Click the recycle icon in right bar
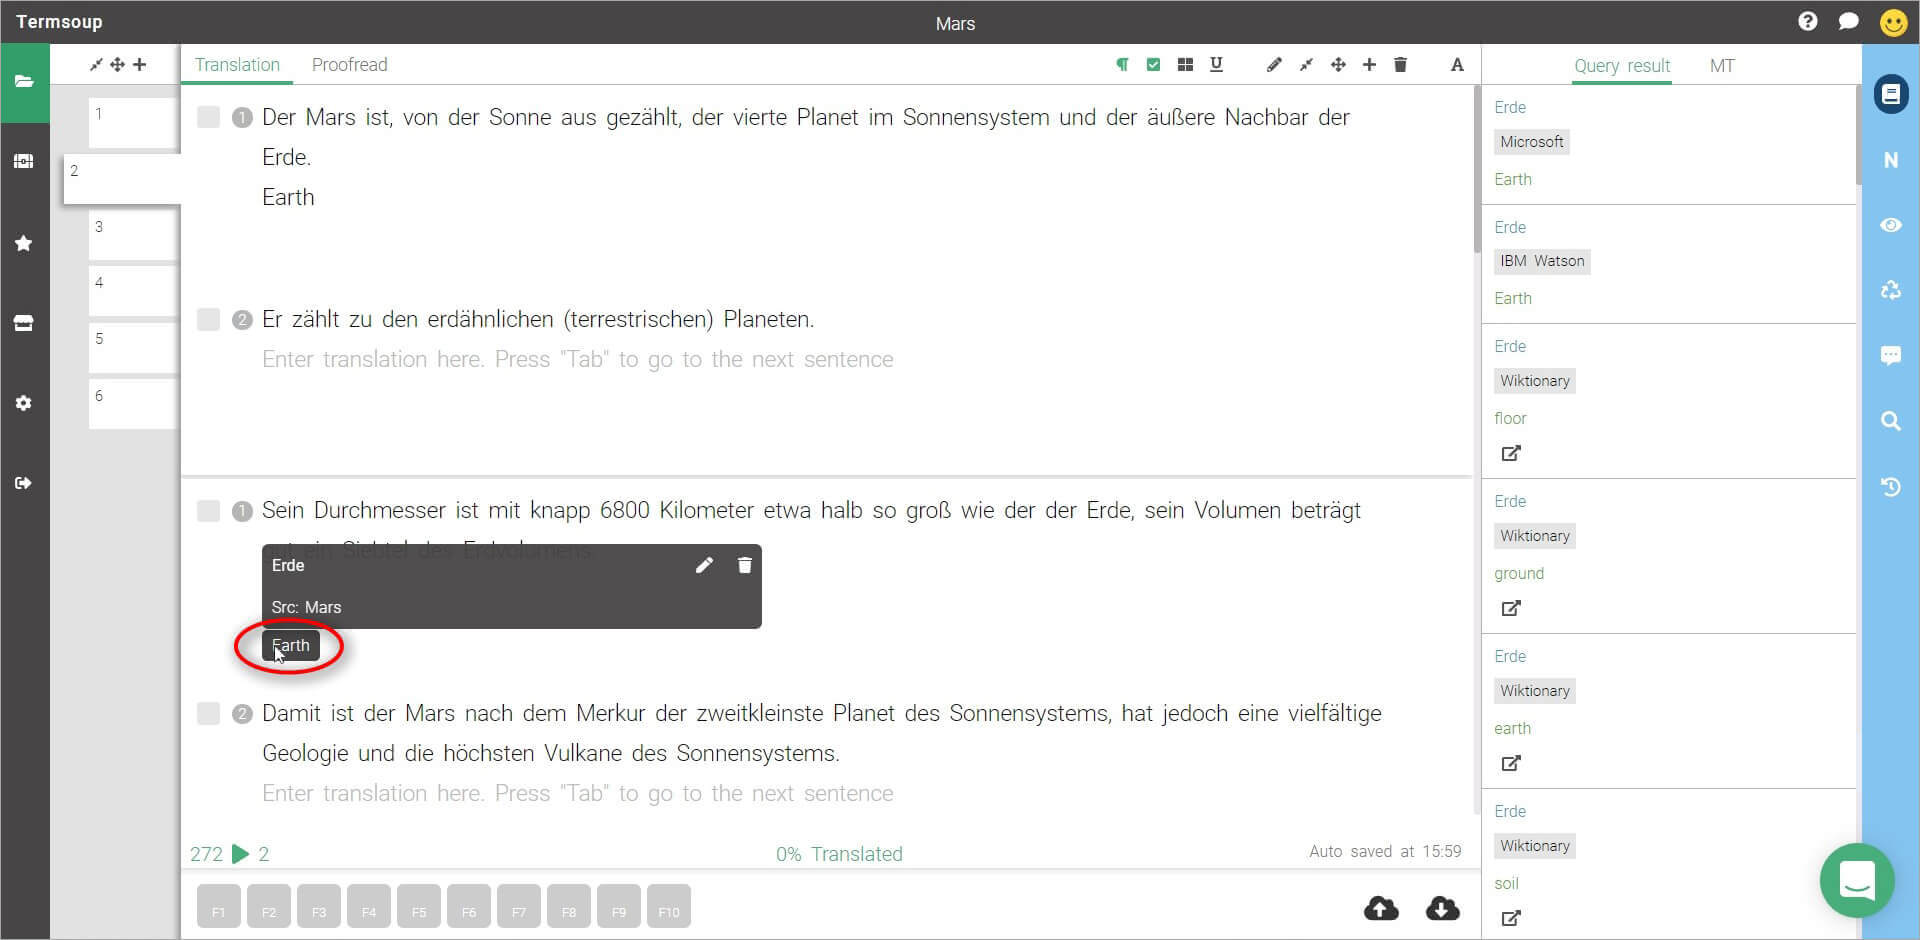The image size is (1920, 940). (1890, 290)
